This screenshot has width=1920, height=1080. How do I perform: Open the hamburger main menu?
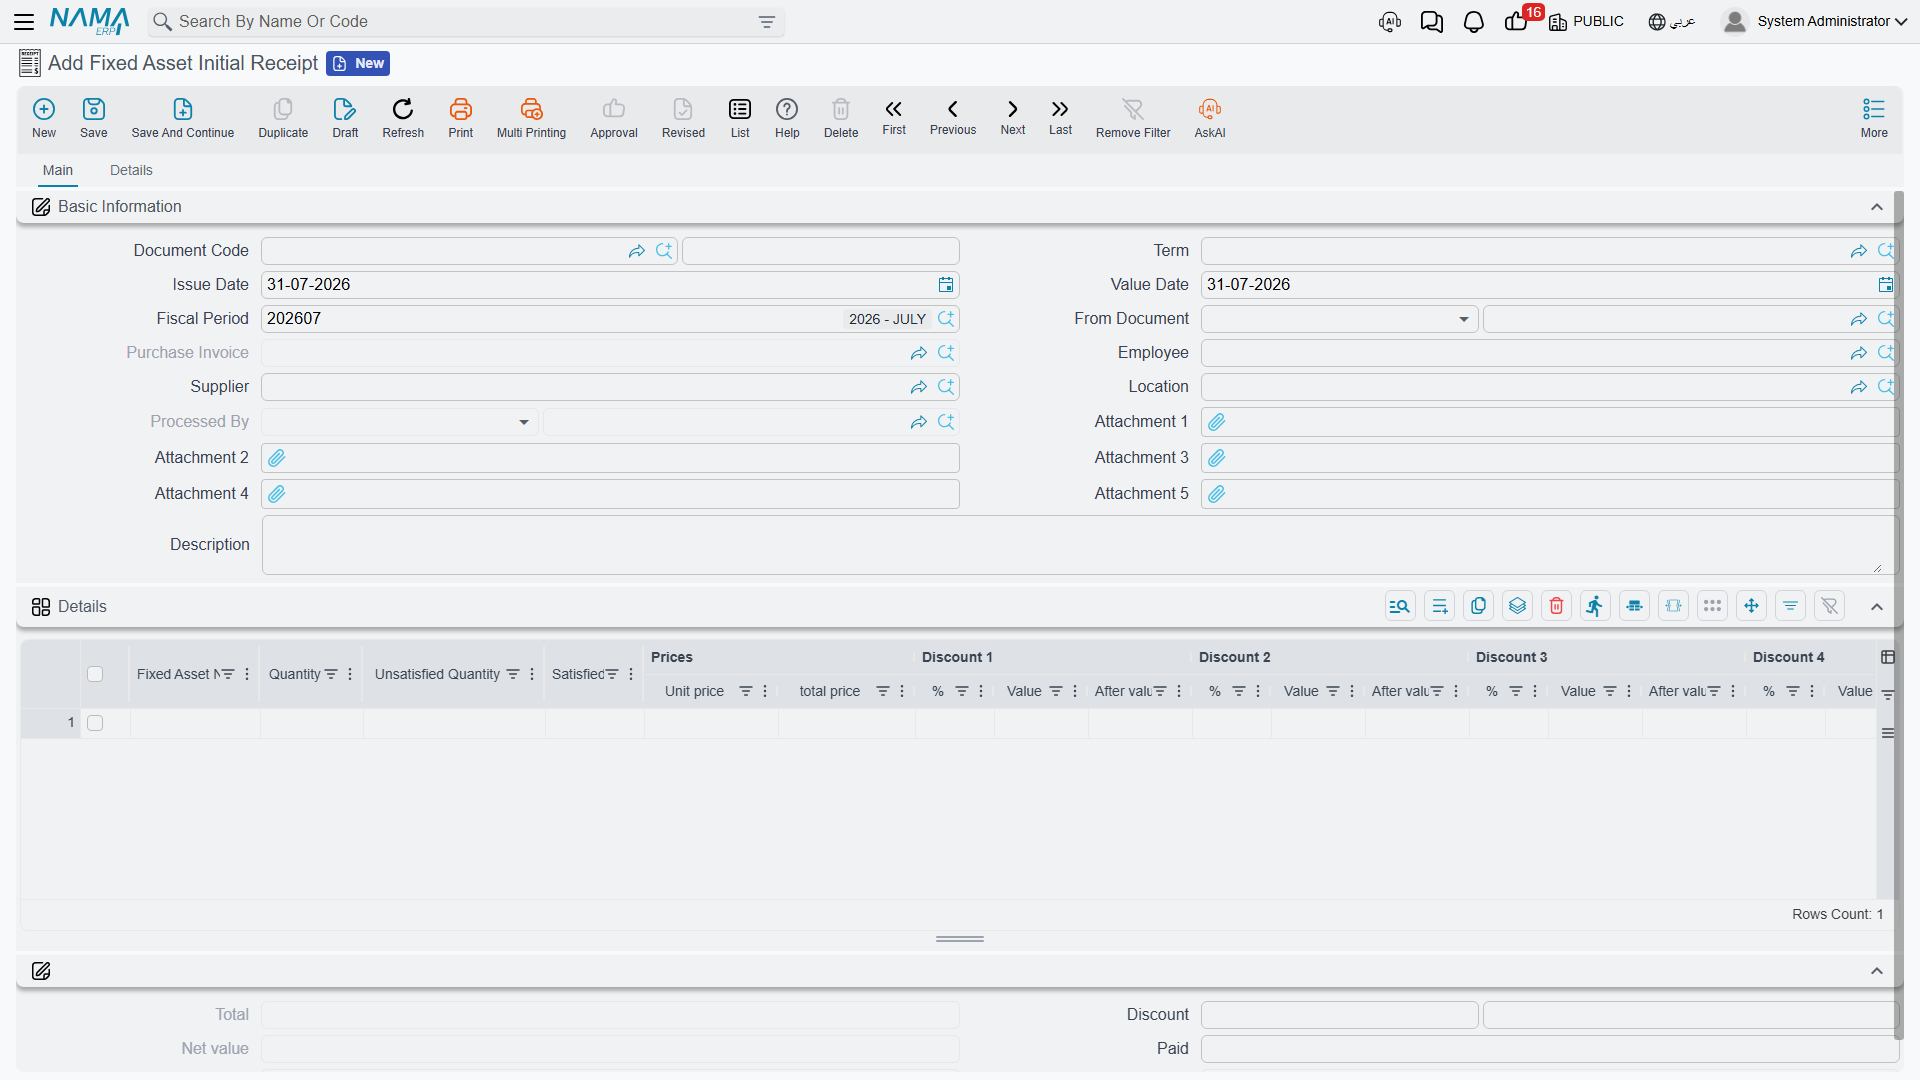tap(24, 21)
